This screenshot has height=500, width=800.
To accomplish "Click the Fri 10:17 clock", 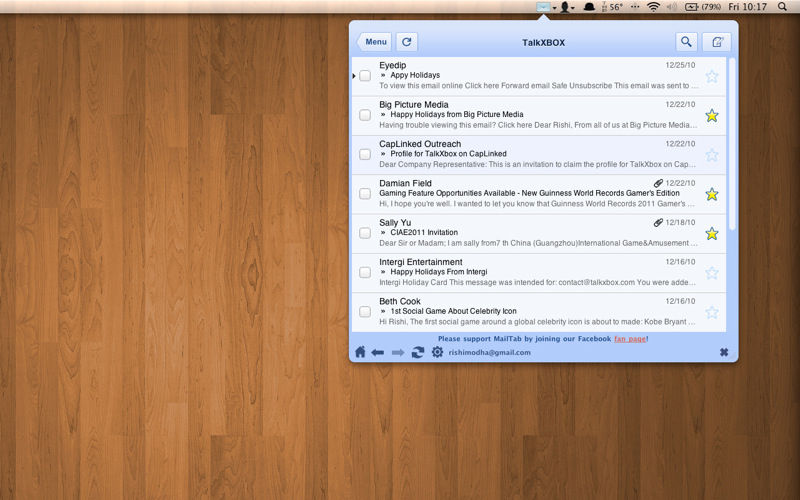I will tap(747, 7).
